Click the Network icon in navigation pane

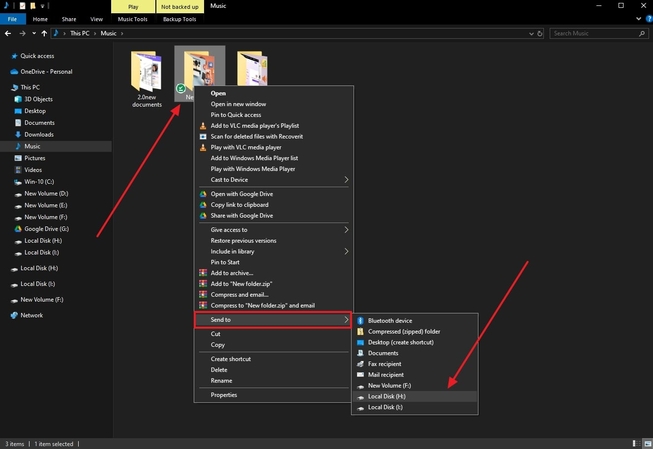click(x=13, y=315)
